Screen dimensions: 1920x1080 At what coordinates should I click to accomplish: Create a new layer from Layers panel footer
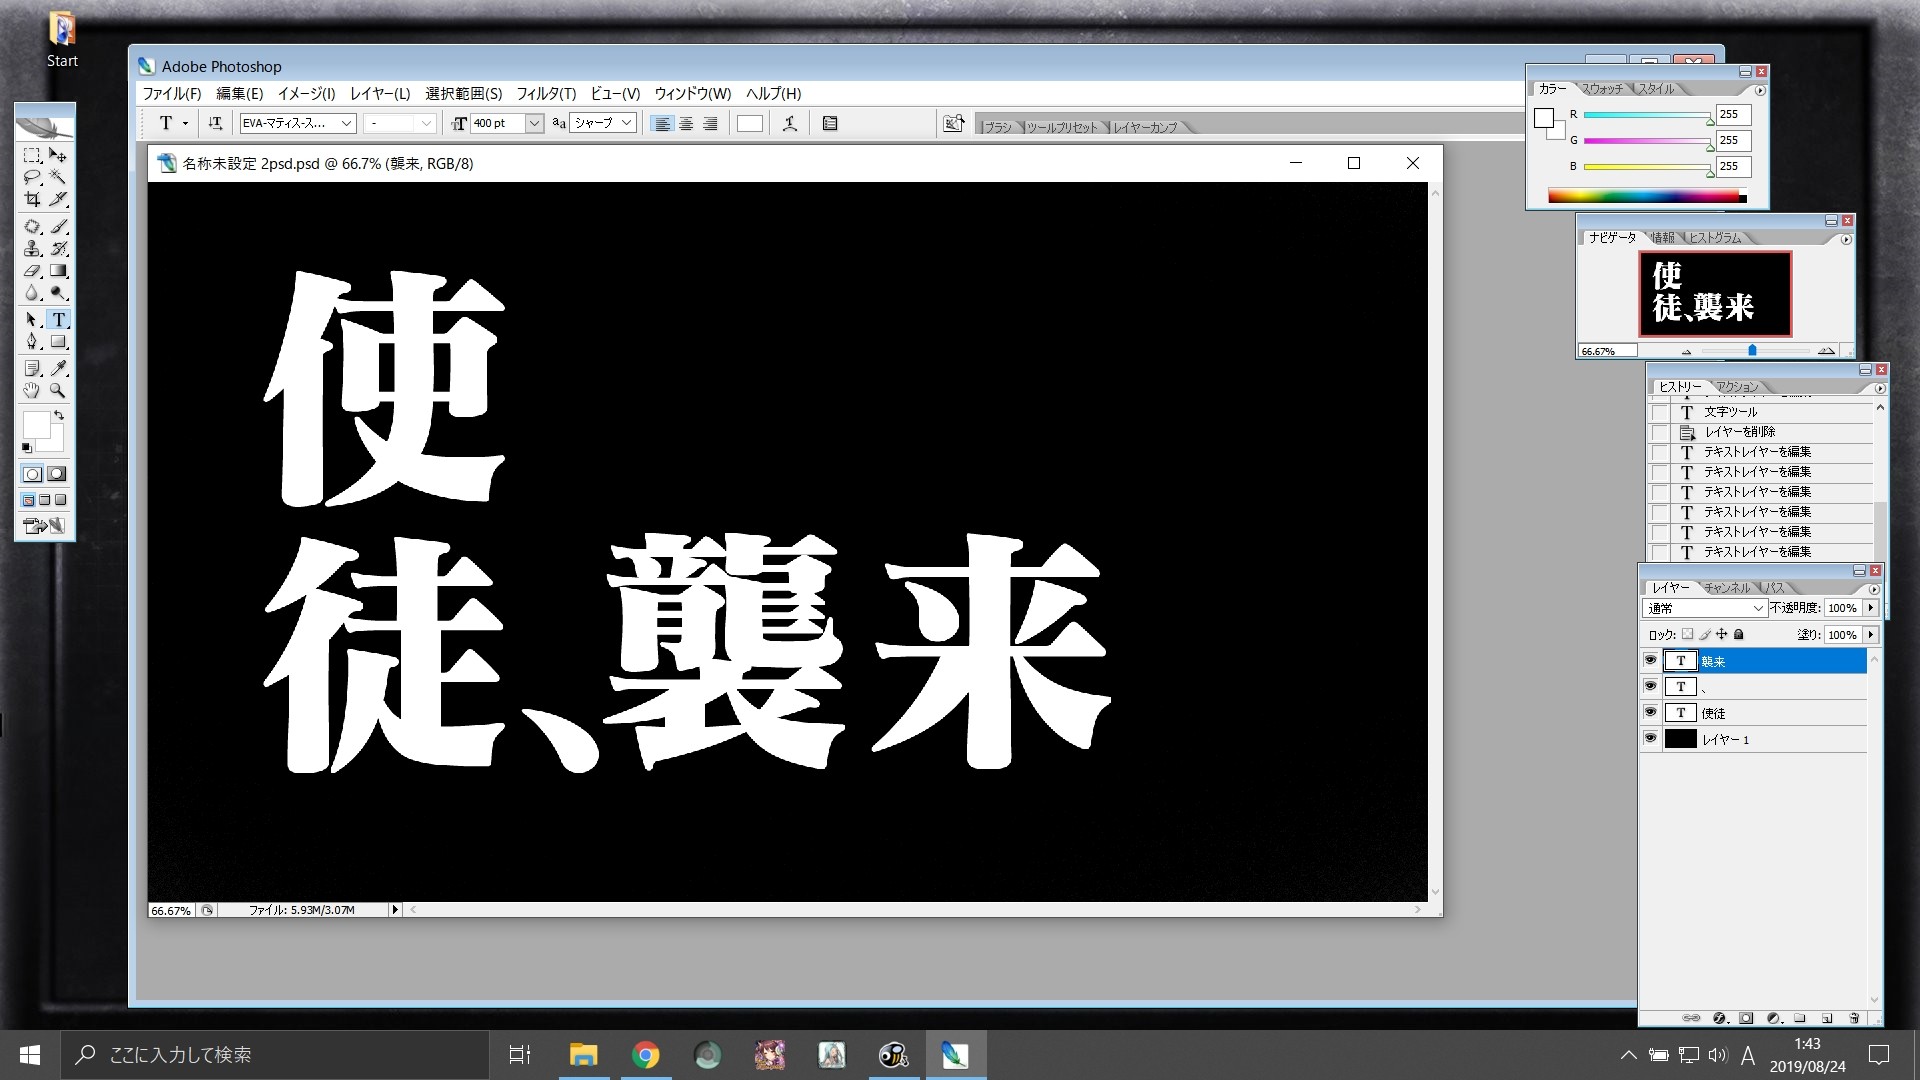point(1827,1018)
